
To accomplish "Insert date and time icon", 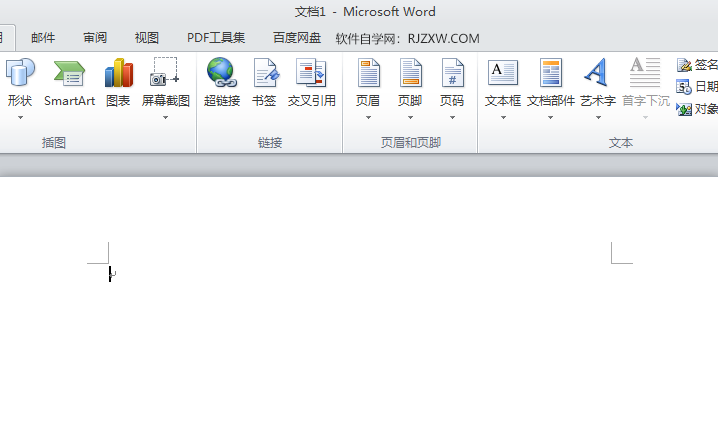I will click(x=684, y=87).
